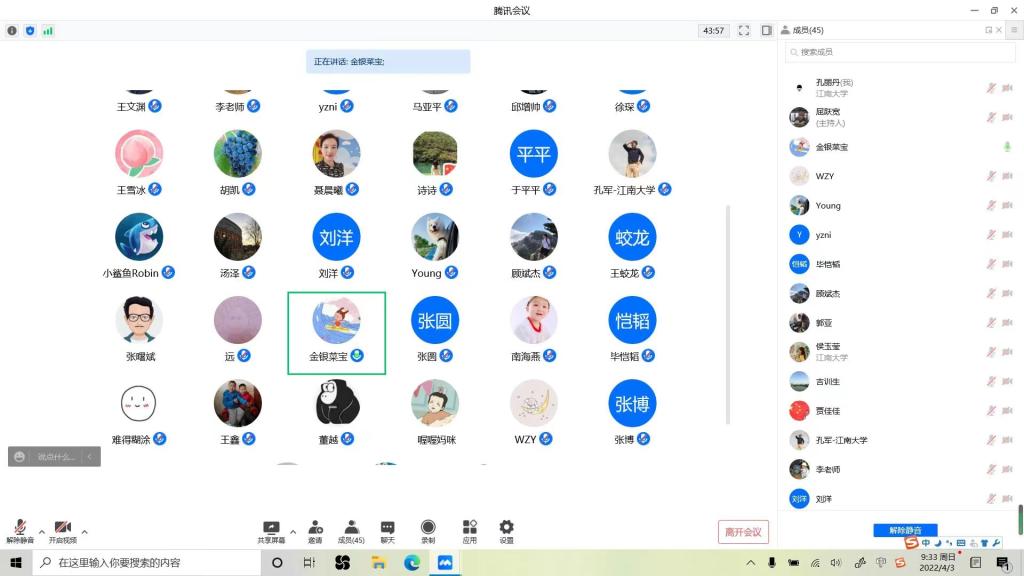Check the green network signal icon

[48, 31]
